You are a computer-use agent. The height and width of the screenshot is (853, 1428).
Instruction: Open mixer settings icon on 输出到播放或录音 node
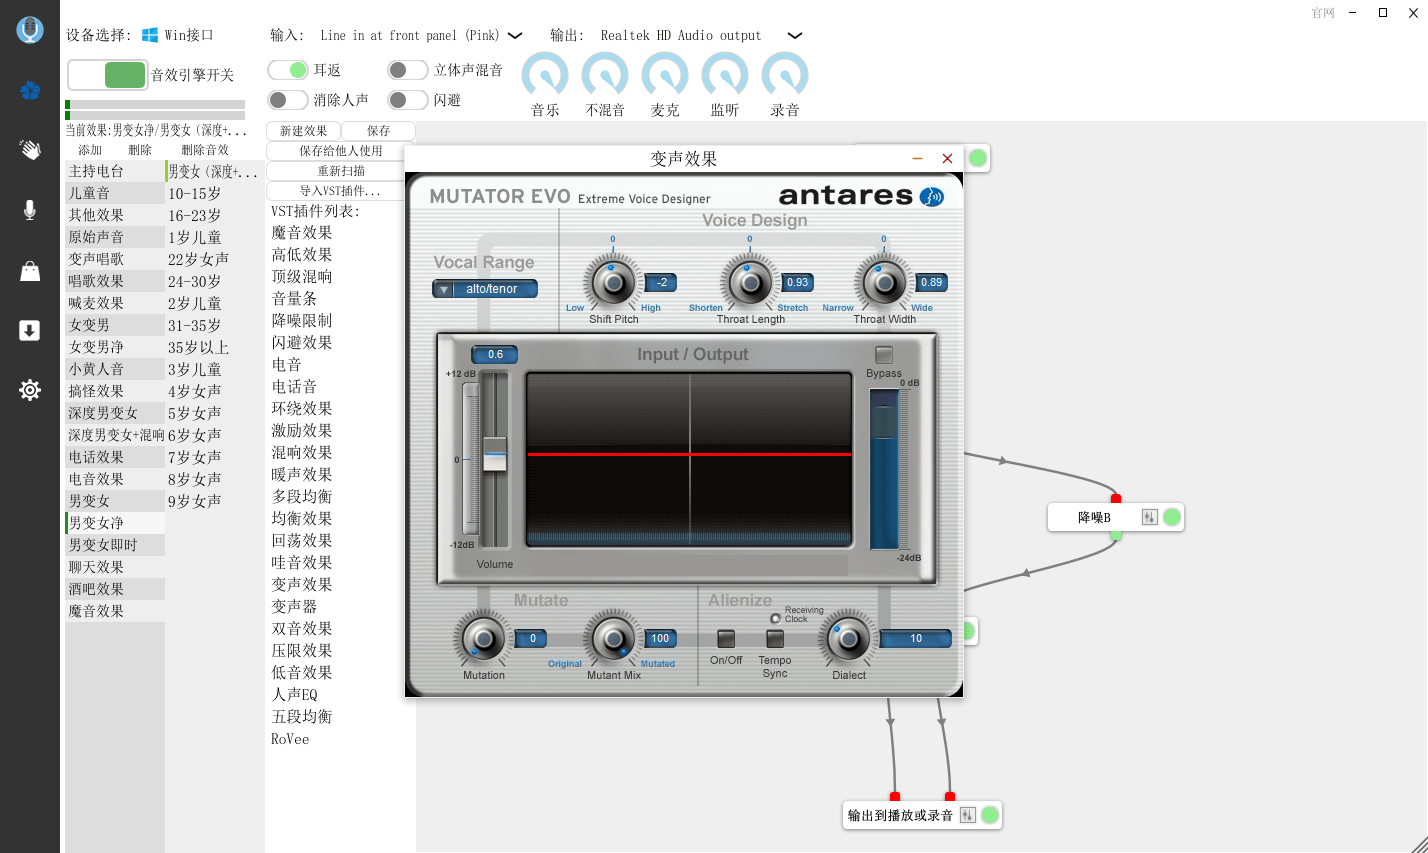tap(967, 815)
